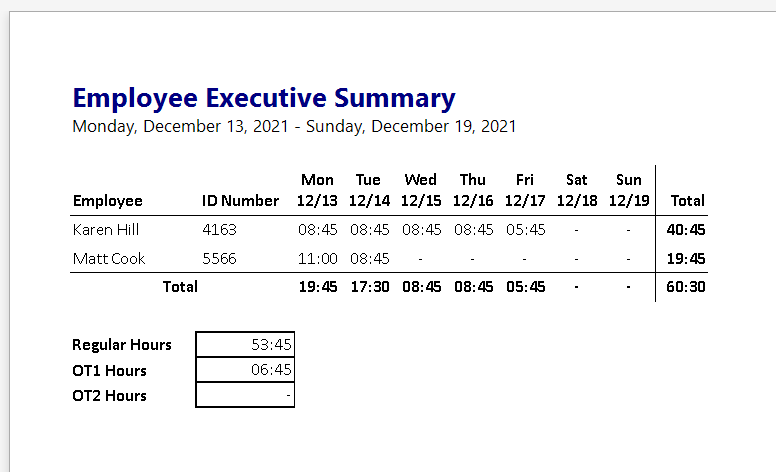Click the 60:30 grand total
The image size is (776, 472).
click(x=686, y=287)
